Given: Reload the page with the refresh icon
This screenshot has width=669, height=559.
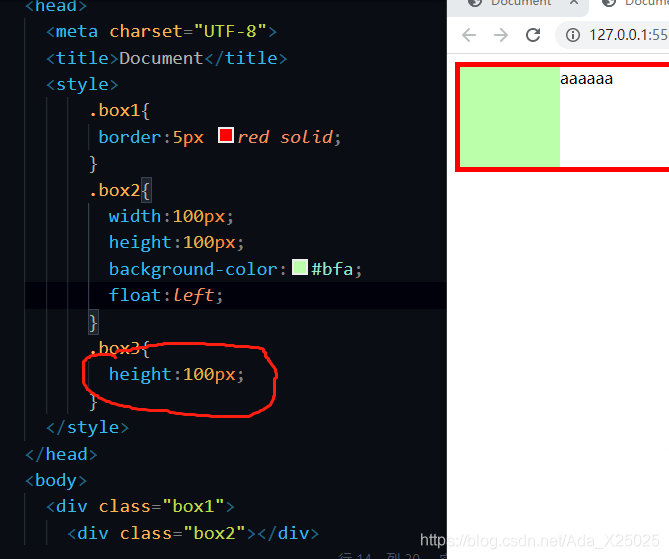Looking at the screenshot, I should [533, 35].
